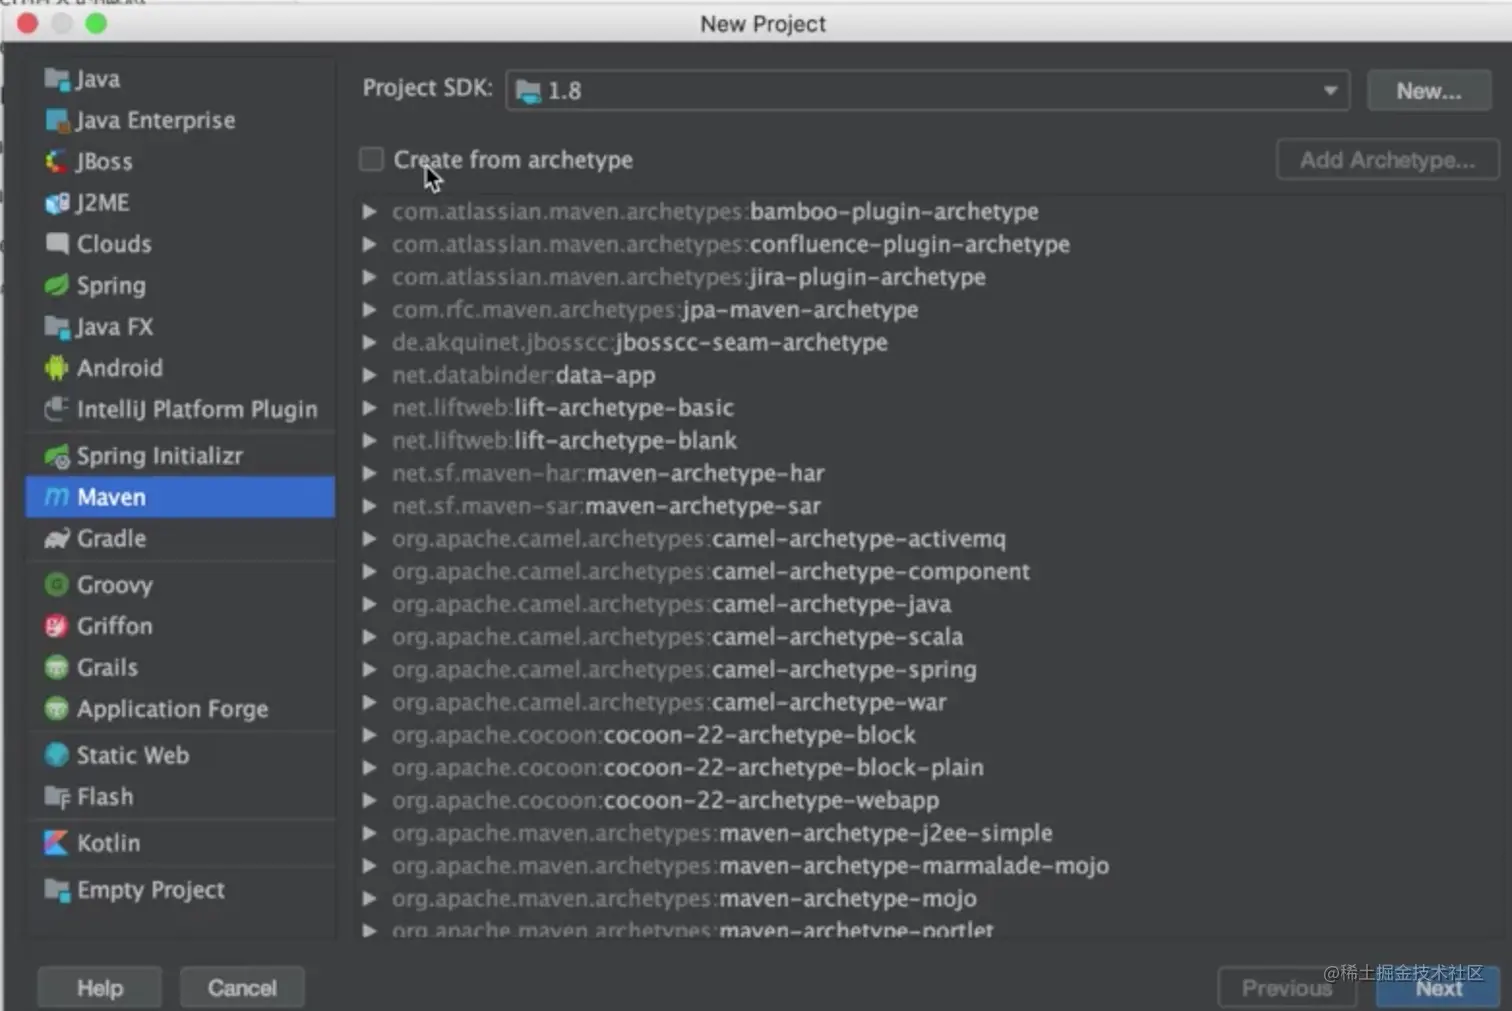This screenshot has width=1512, height=1011.
Task: Expand the jbosscc-seam-archetype node
Action: pos(370,342)
